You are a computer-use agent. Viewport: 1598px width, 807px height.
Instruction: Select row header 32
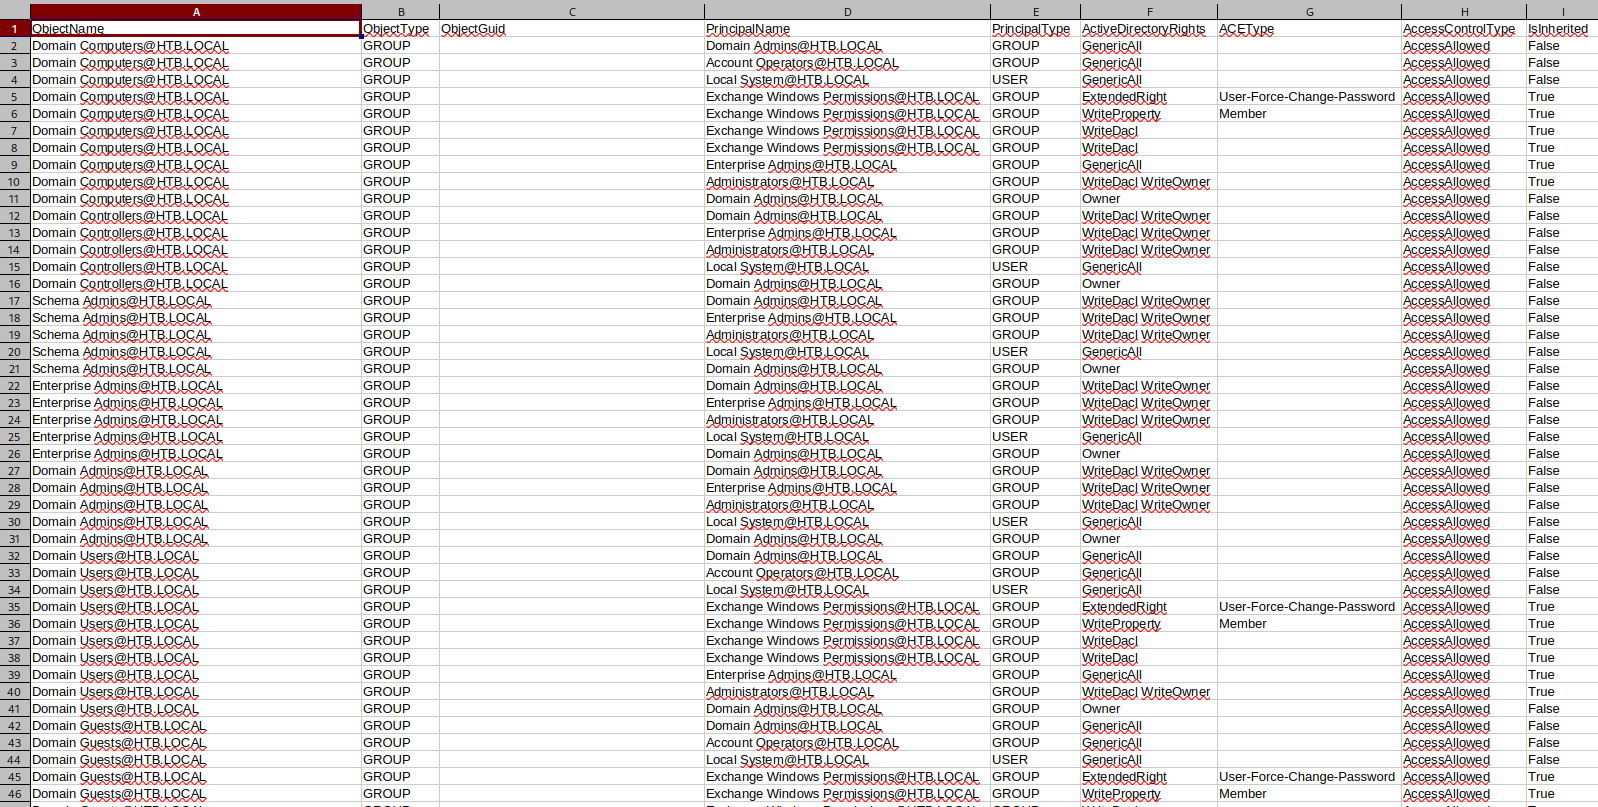pos(15,556)
